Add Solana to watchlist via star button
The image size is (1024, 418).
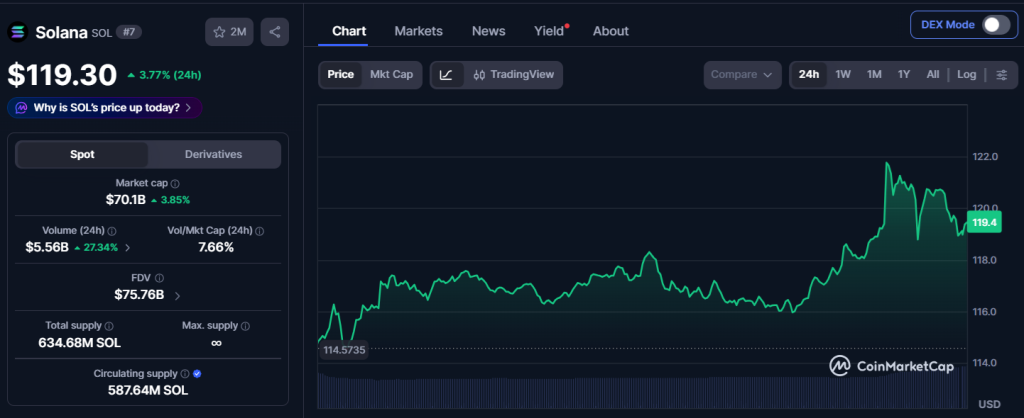pyautogui.click(x=229, y=32)
